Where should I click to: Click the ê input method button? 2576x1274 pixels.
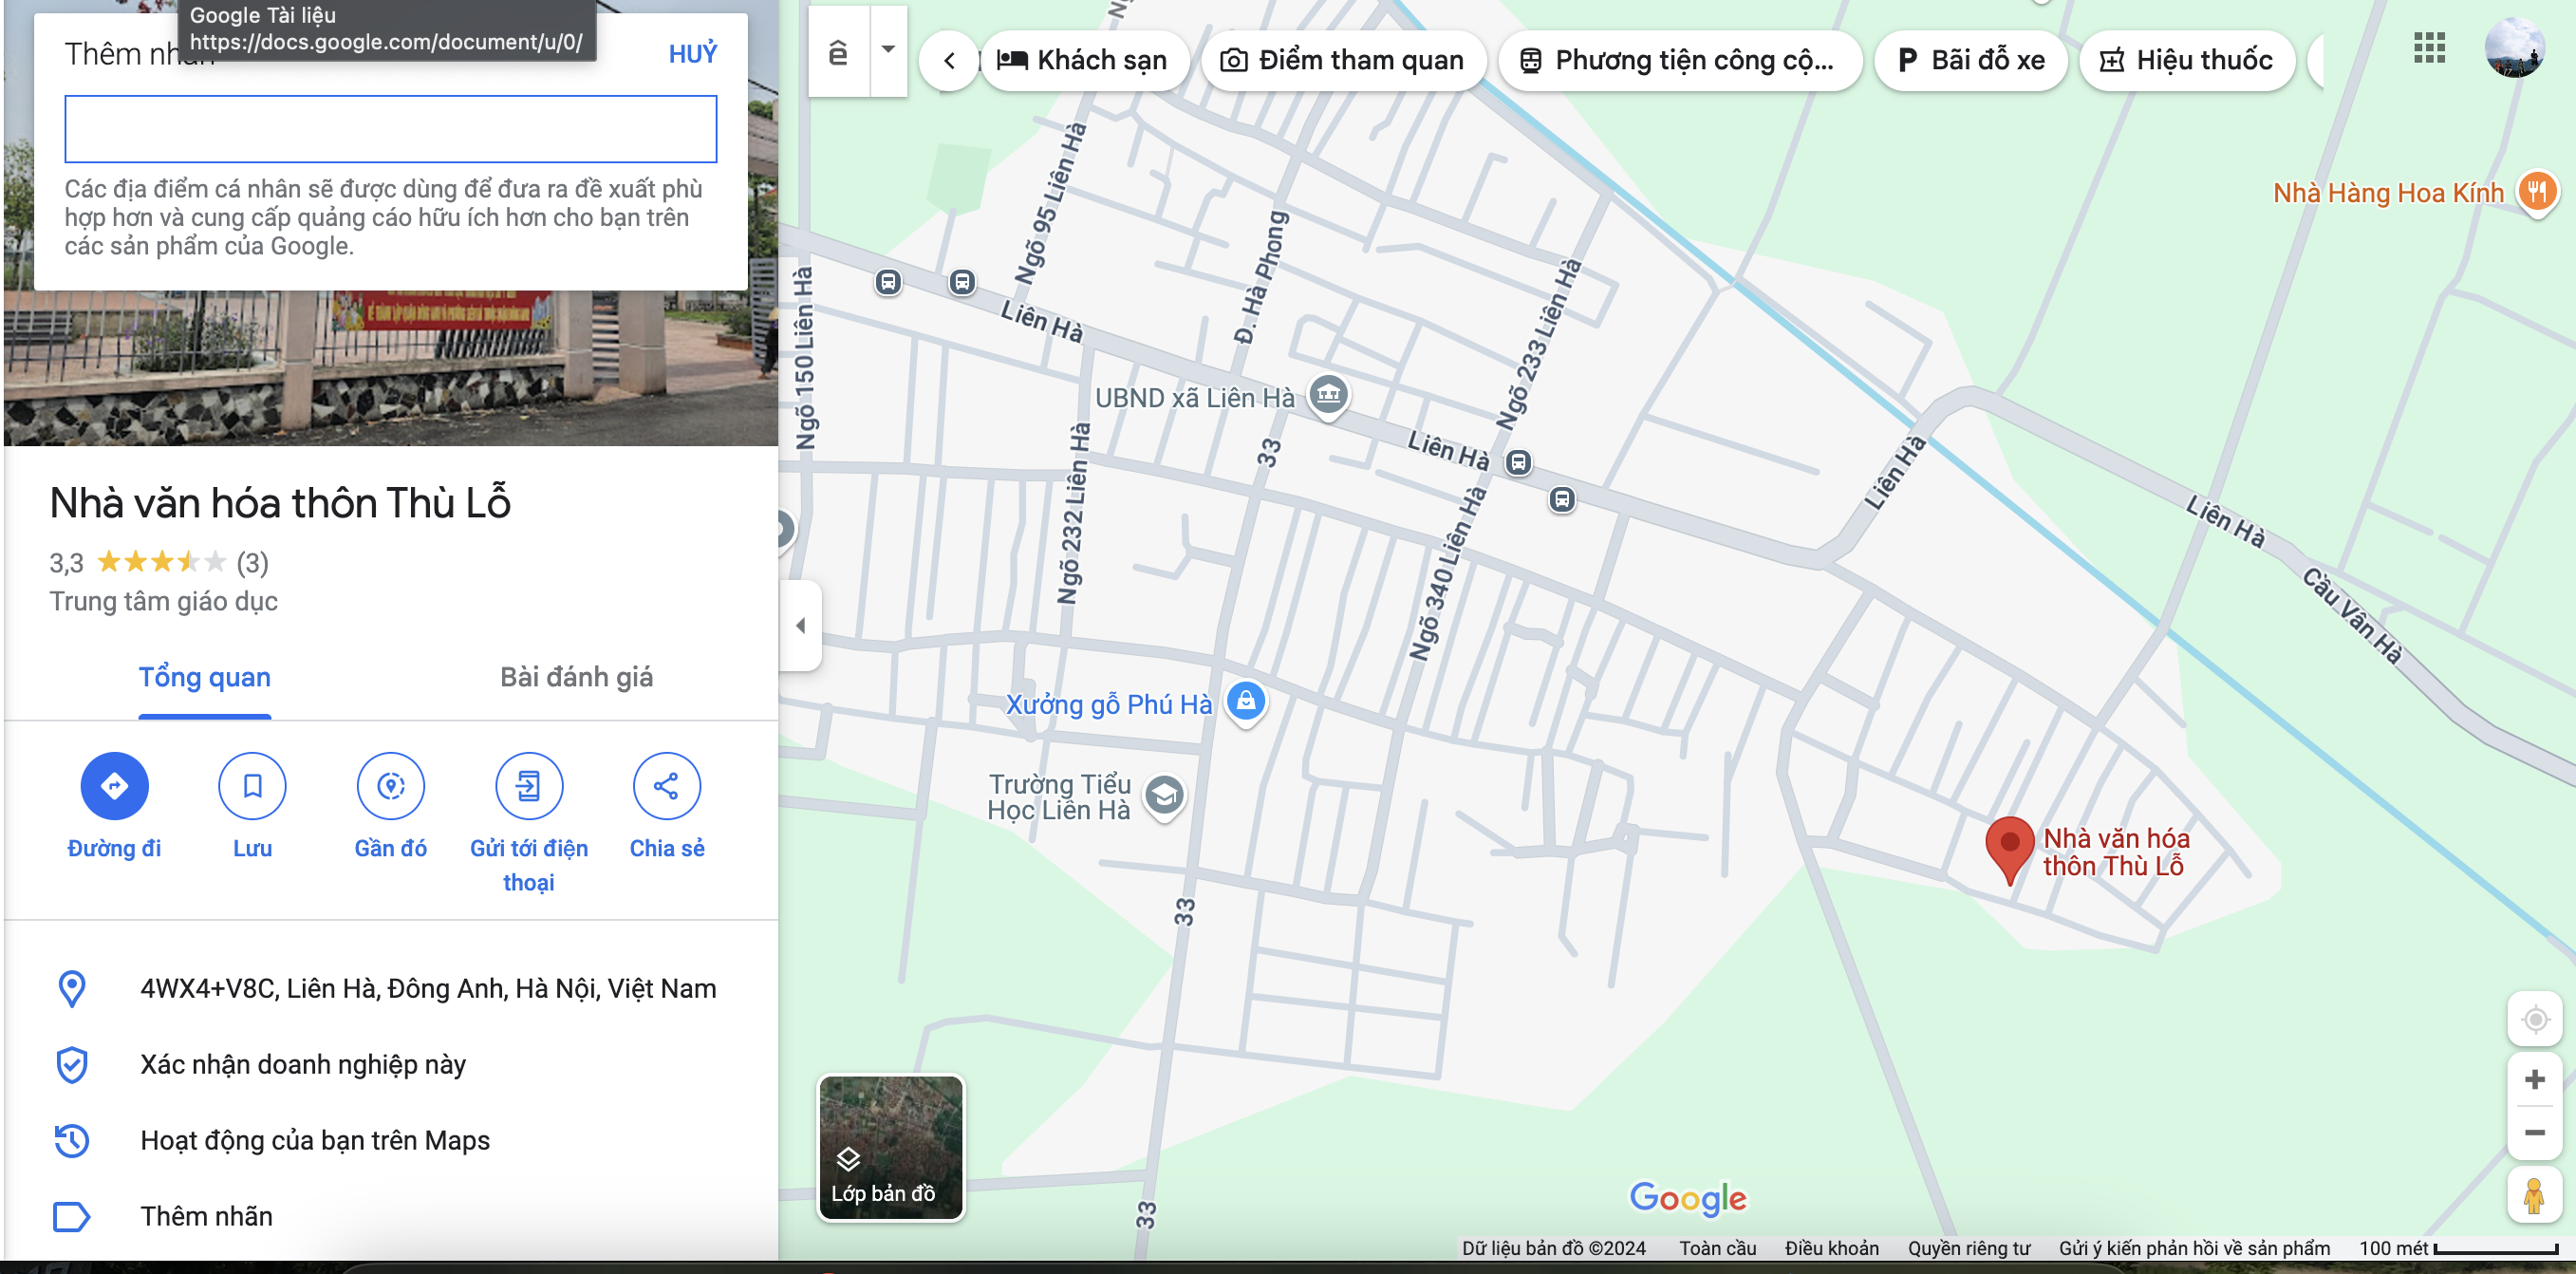point(838,50)
